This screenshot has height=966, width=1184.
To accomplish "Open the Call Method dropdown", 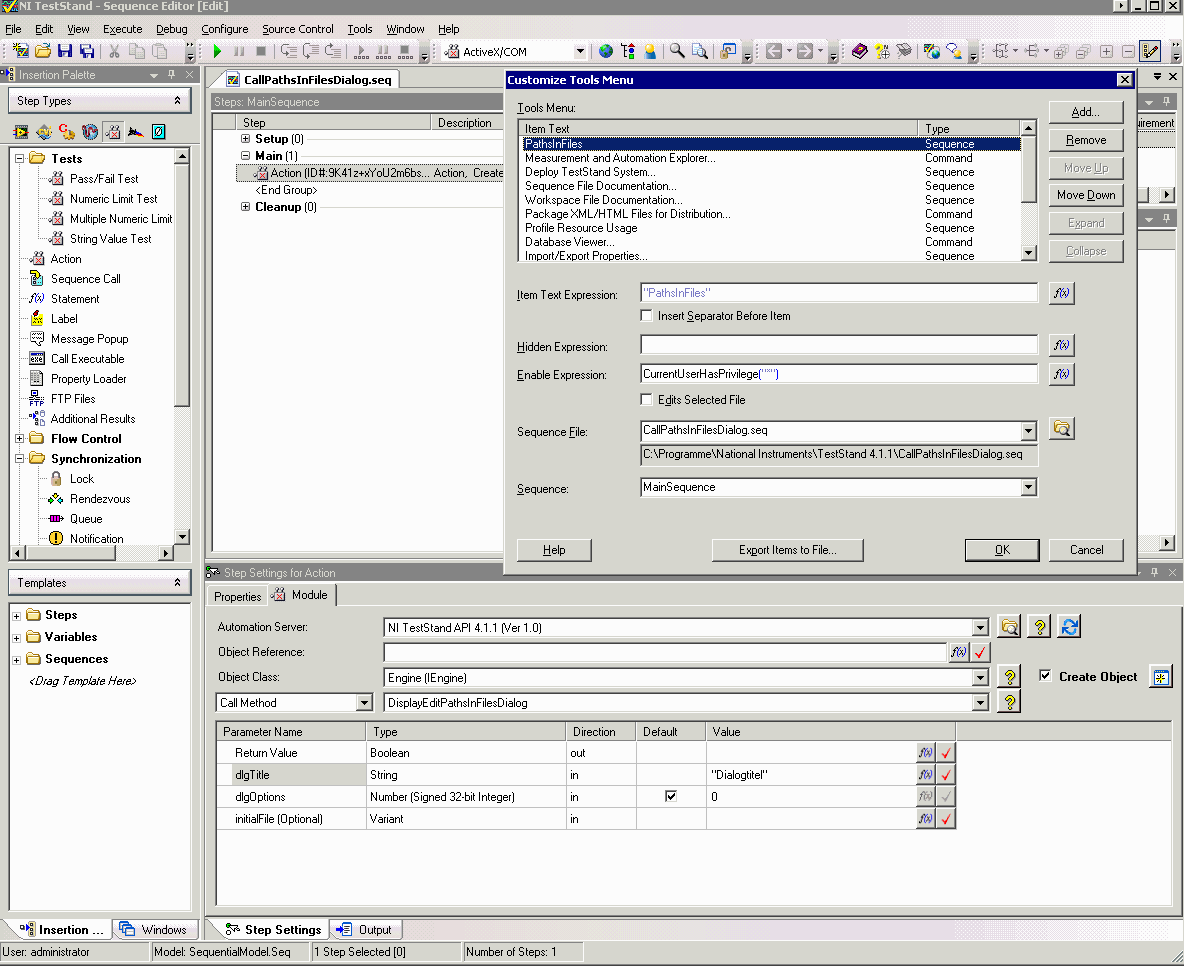I will [x=365, y=703].
